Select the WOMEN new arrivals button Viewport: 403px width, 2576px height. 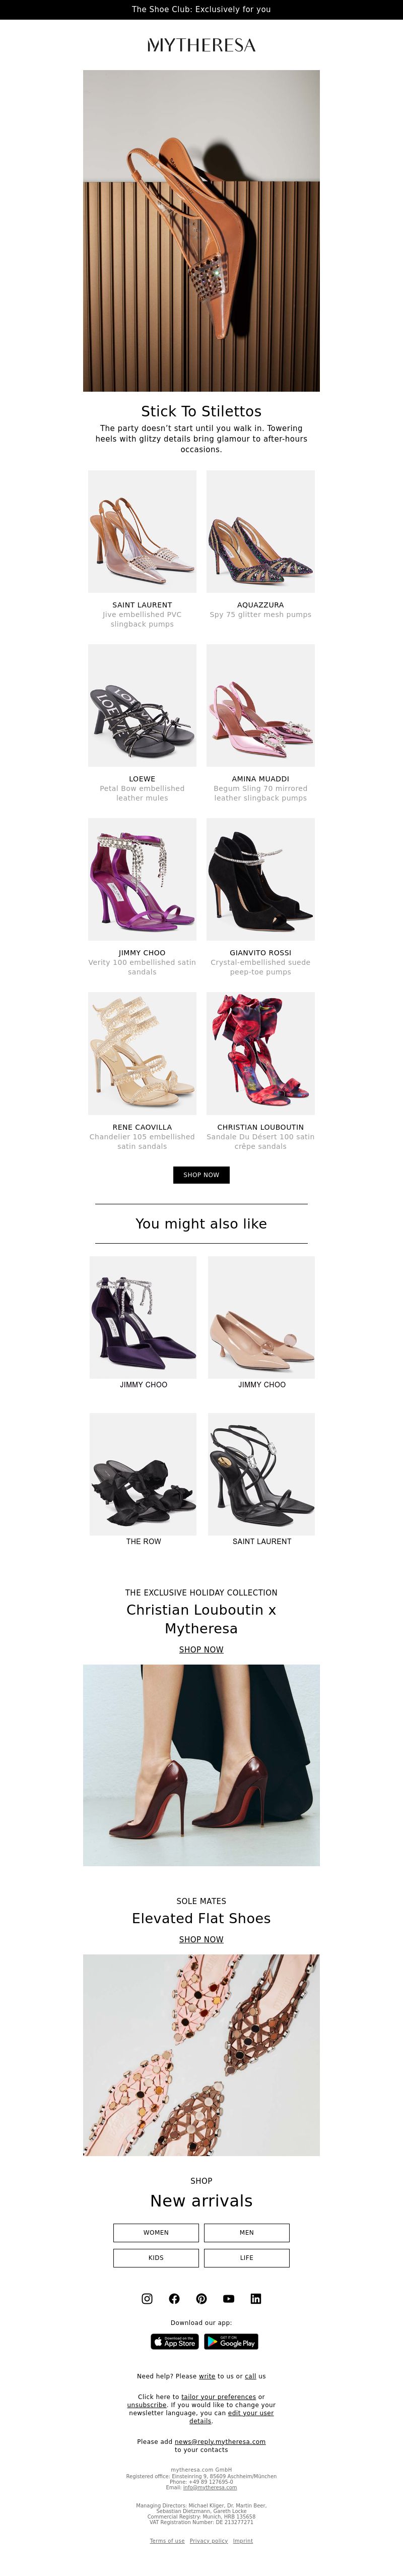click(x=156, y=2232)
